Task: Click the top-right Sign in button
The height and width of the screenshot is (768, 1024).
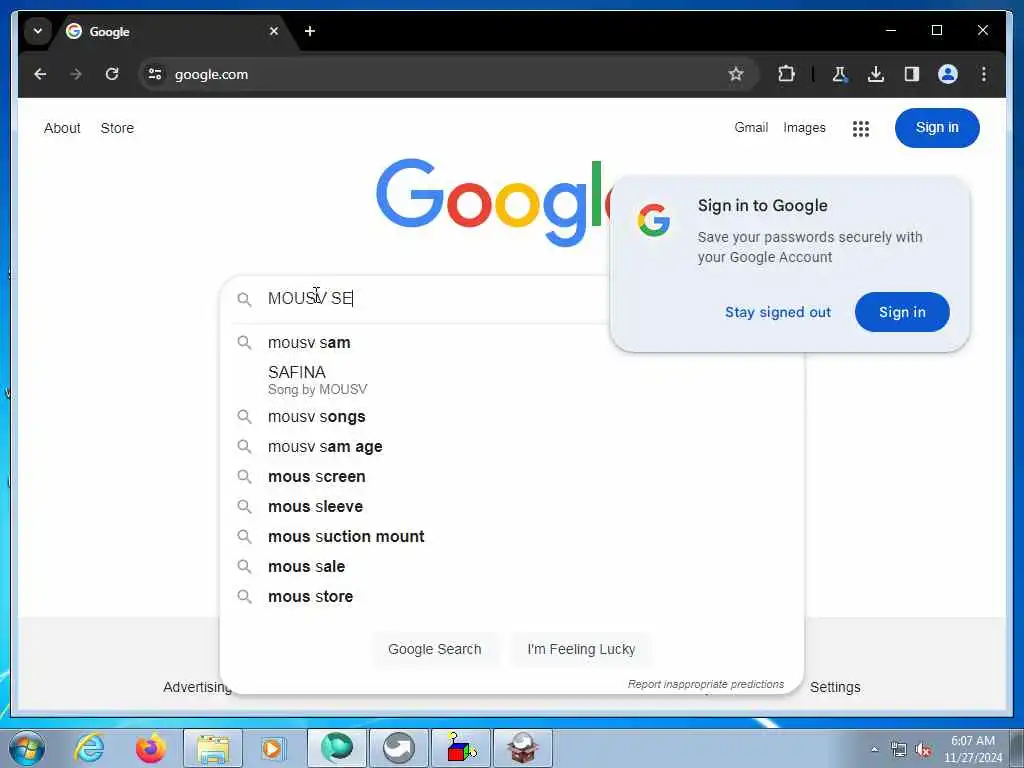Action: click(x=937, y=127)
